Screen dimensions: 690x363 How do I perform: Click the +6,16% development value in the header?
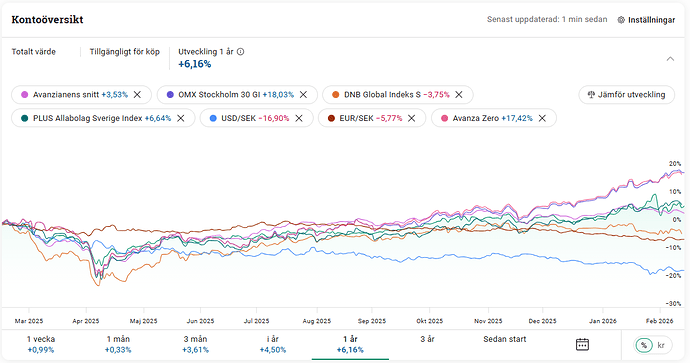[195, 64]
